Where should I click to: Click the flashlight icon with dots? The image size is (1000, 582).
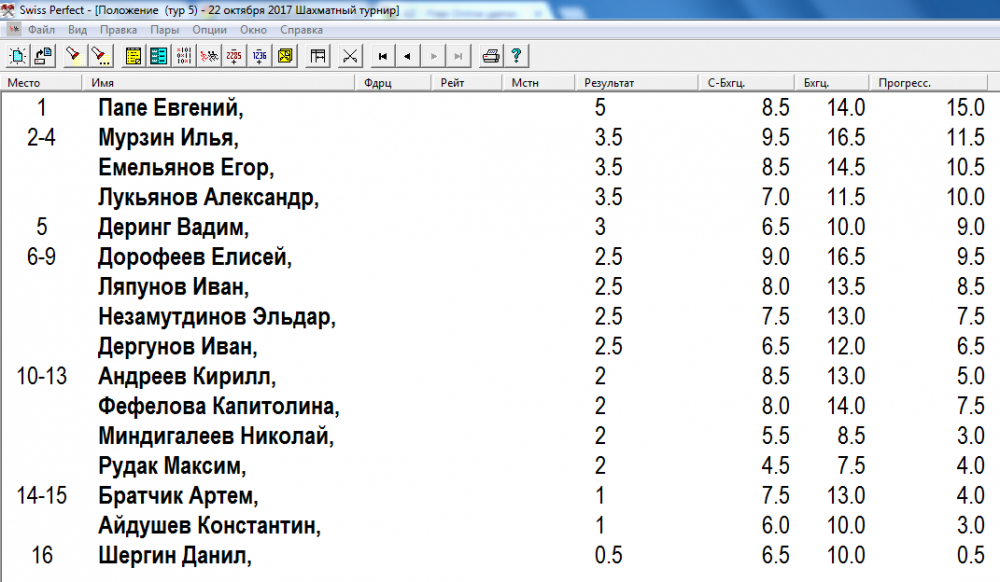100,56
